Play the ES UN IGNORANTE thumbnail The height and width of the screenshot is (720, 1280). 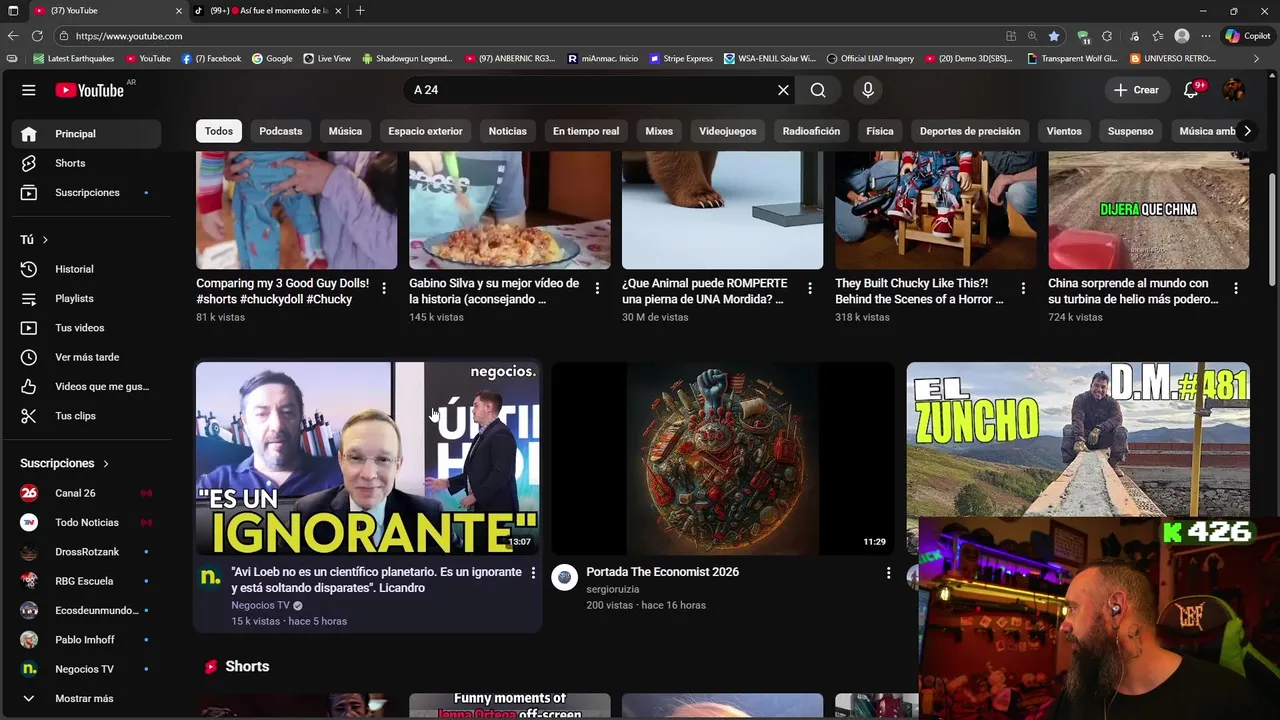tap(367, 458)
